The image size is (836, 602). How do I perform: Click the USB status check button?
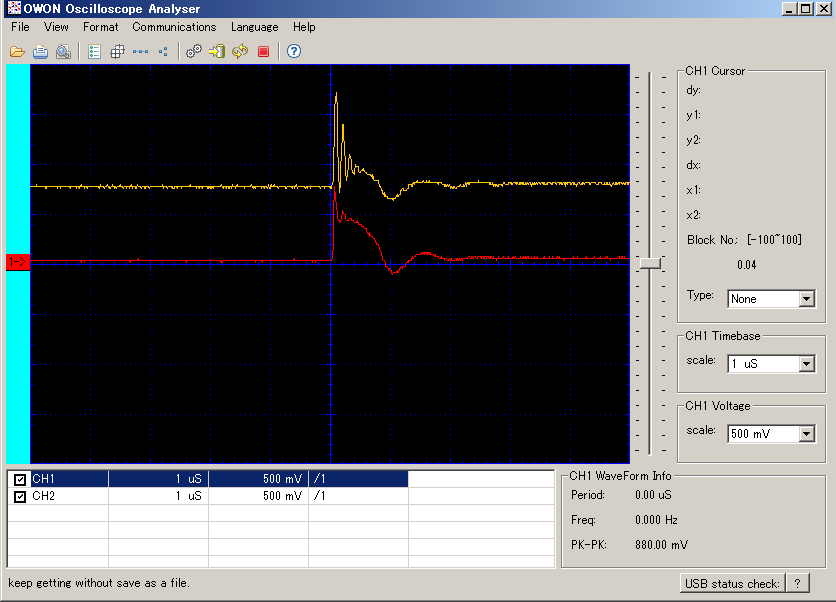pyautogui.click(x=733, y=584)
